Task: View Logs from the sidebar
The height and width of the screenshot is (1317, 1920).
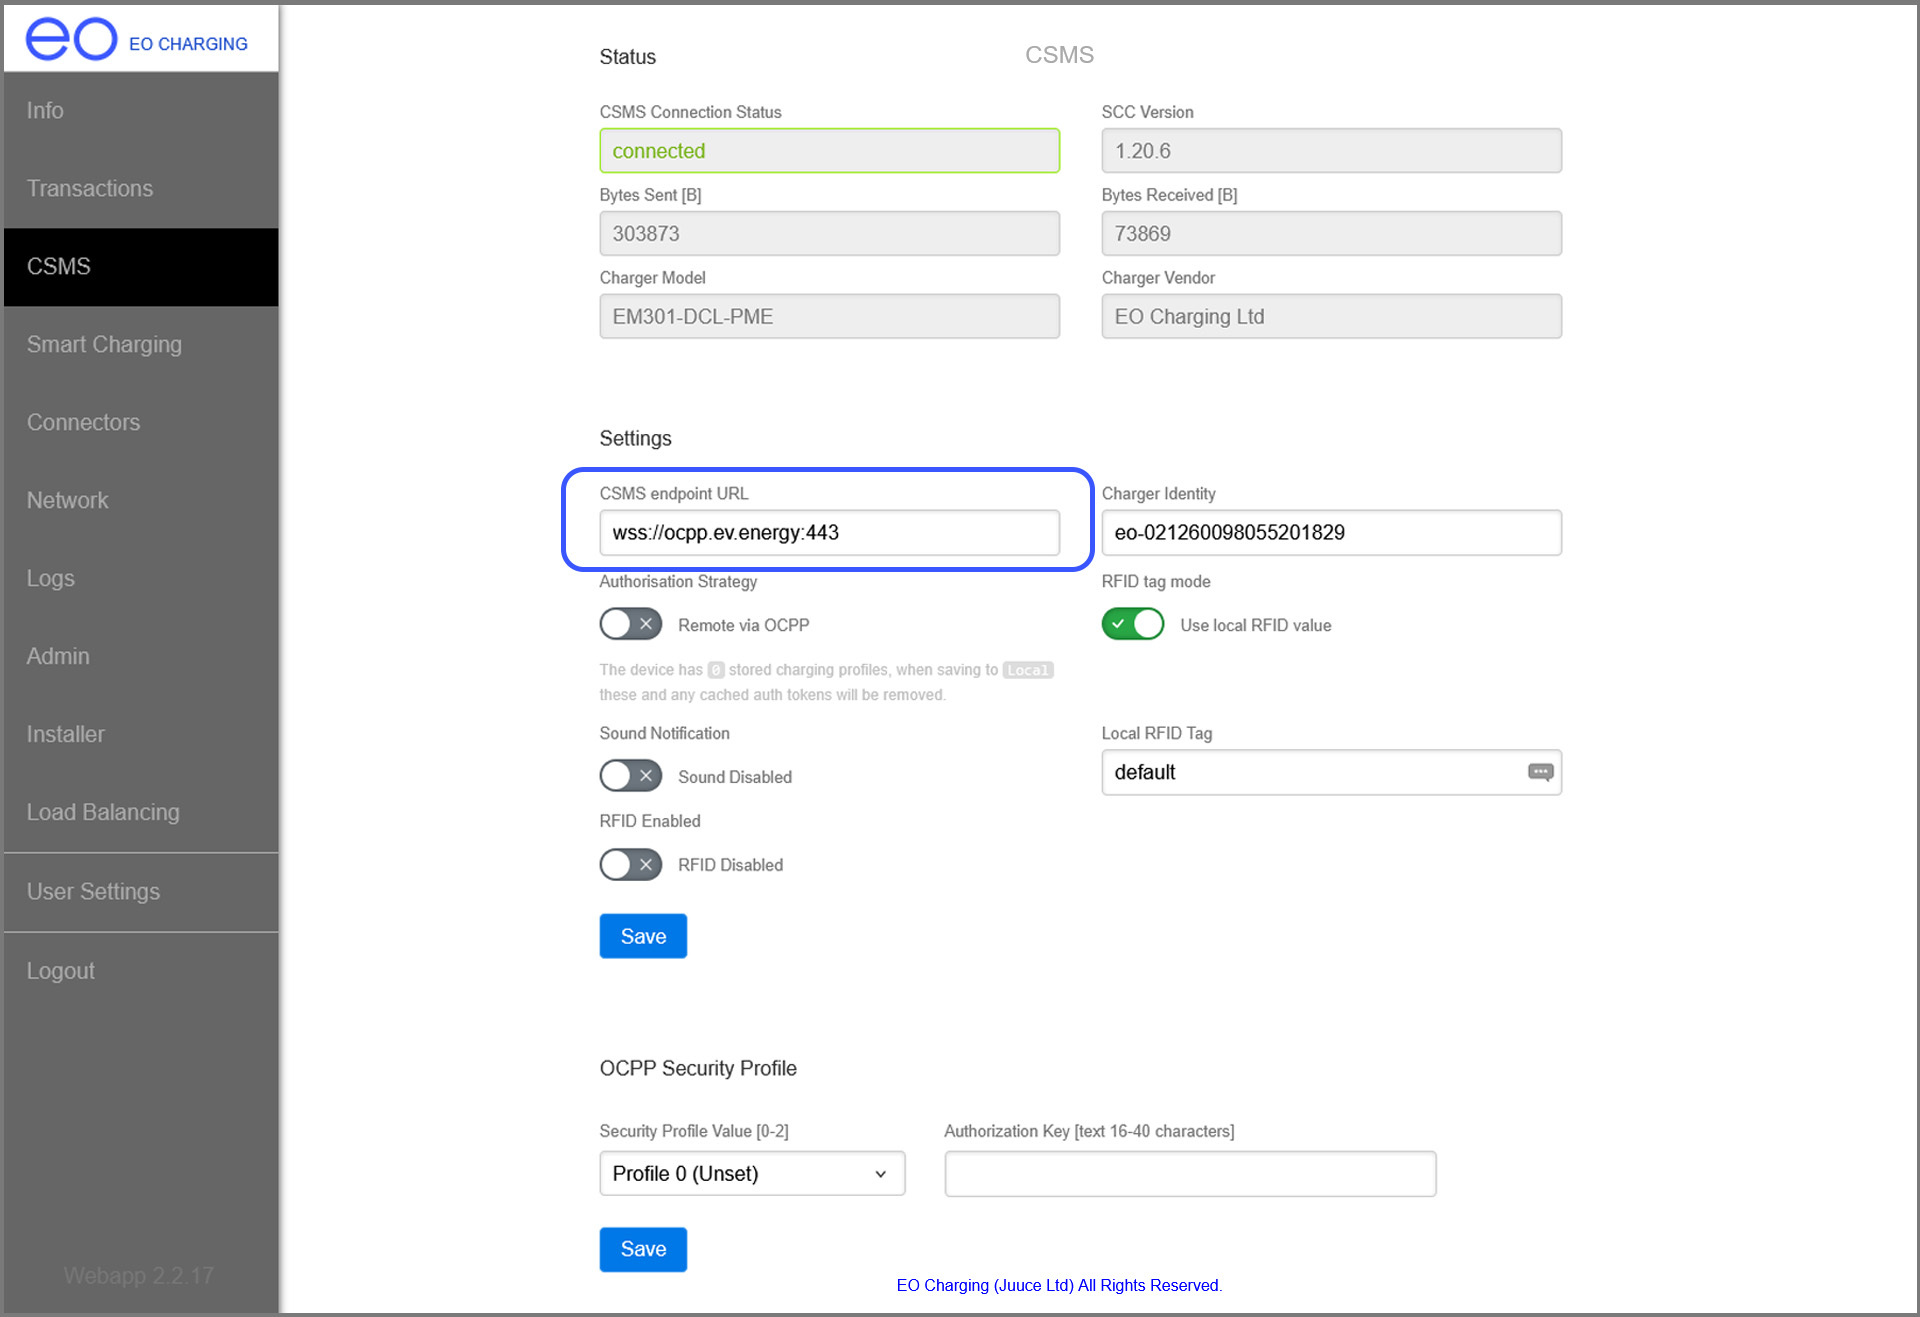Action: [141, 579]
